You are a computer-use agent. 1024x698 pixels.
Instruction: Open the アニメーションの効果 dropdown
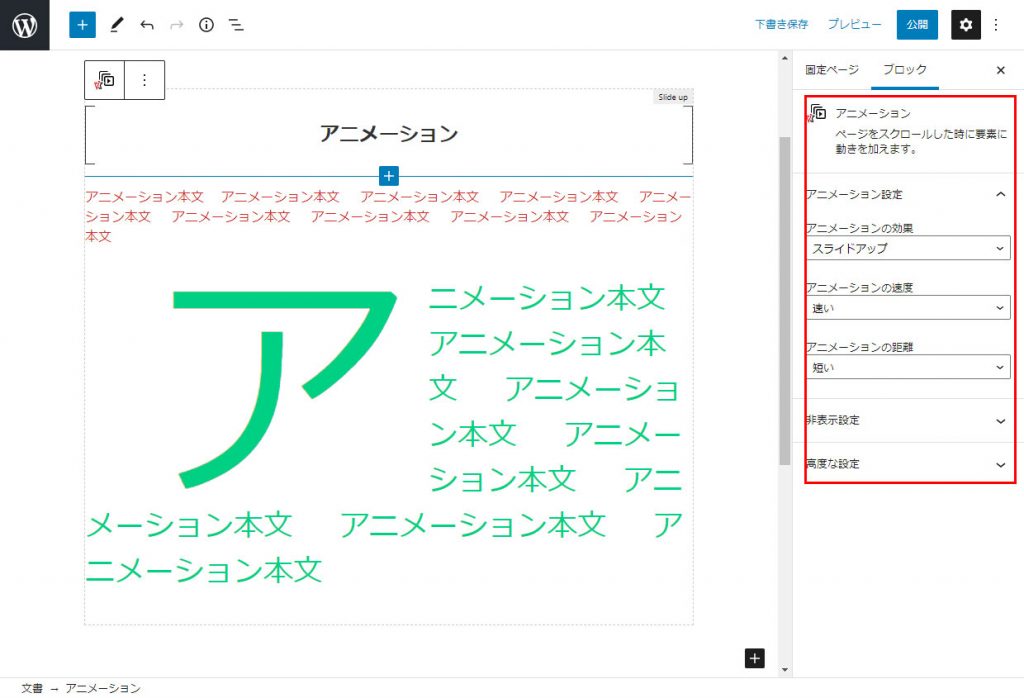[x=907, y=248]
